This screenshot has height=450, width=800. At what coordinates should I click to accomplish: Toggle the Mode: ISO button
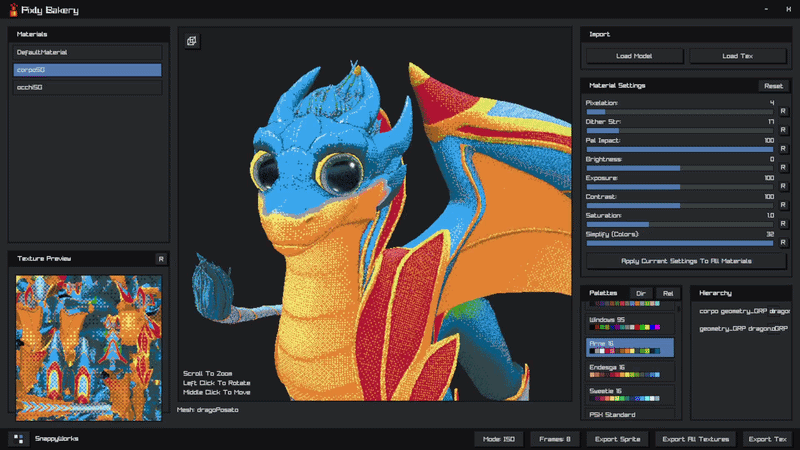click(x=499, y=439)
